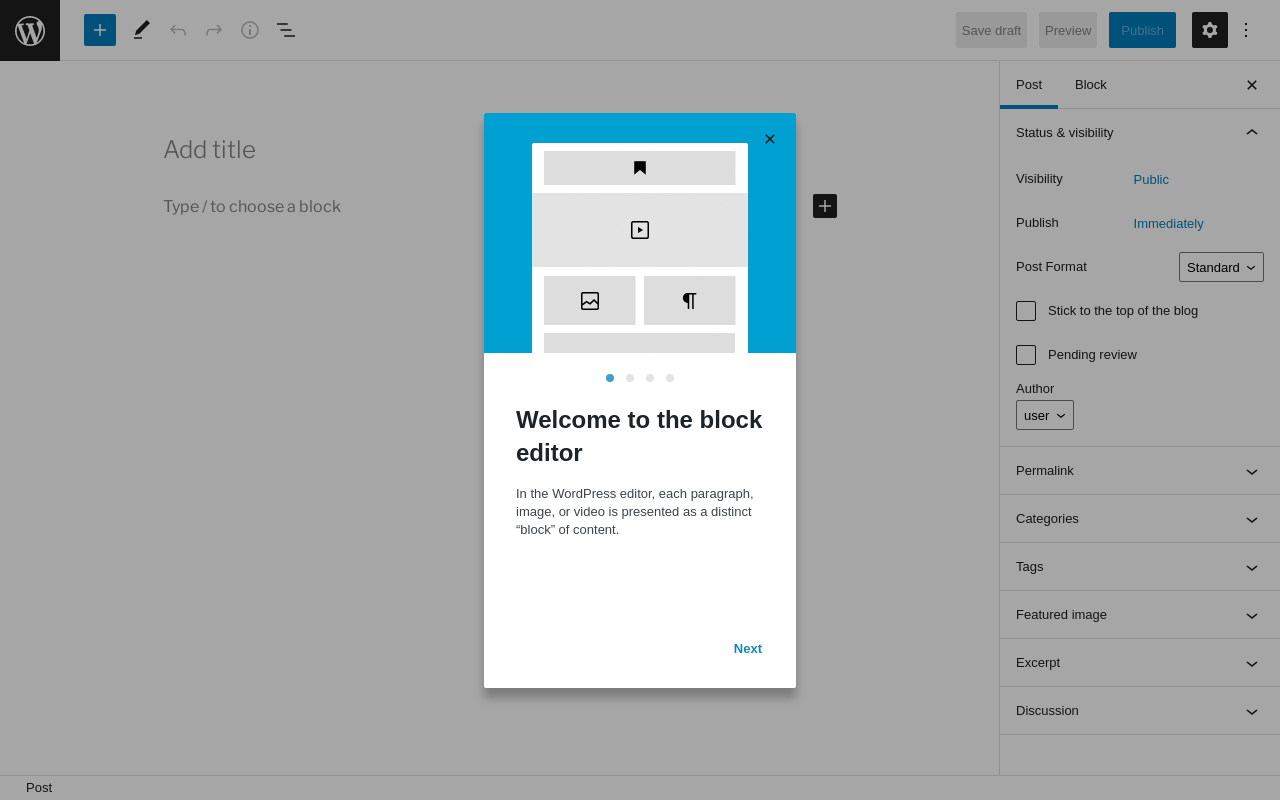Viewport: 1280px width, 800px height.
Task: Click the Preview button
Action: 1068,30
